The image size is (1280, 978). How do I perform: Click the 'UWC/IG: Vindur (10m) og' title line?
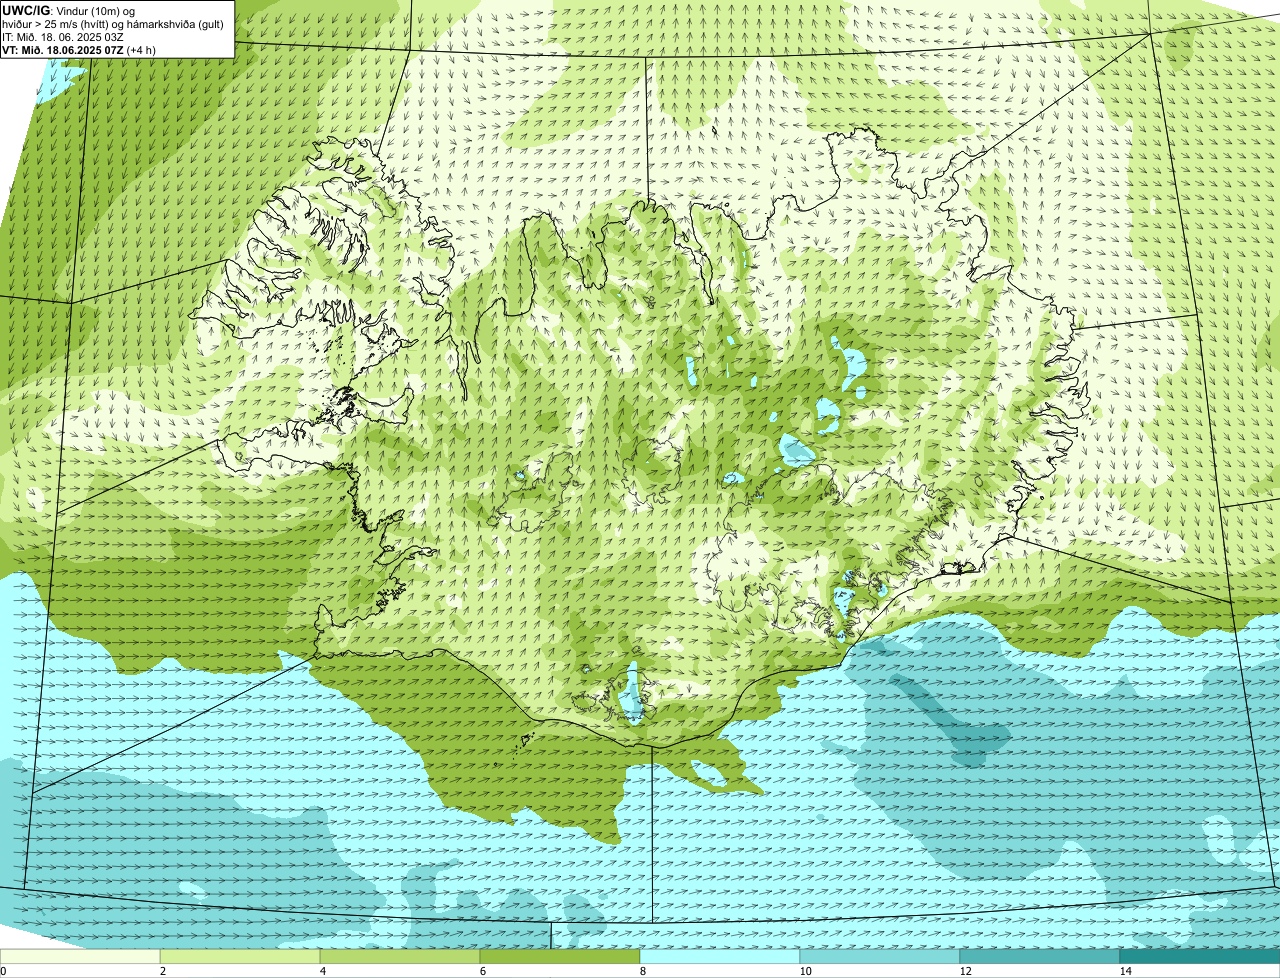pyautogui.click(x=69, y=10)
